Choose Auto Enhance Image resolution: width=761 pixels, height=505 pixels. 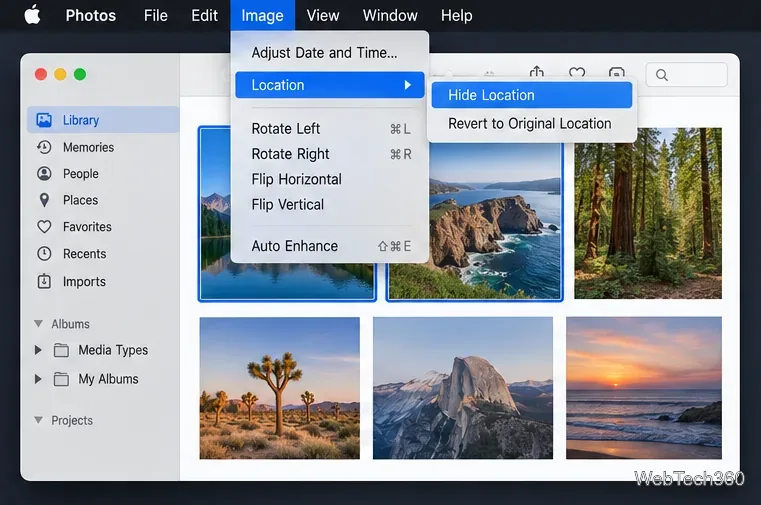(330, 246)
